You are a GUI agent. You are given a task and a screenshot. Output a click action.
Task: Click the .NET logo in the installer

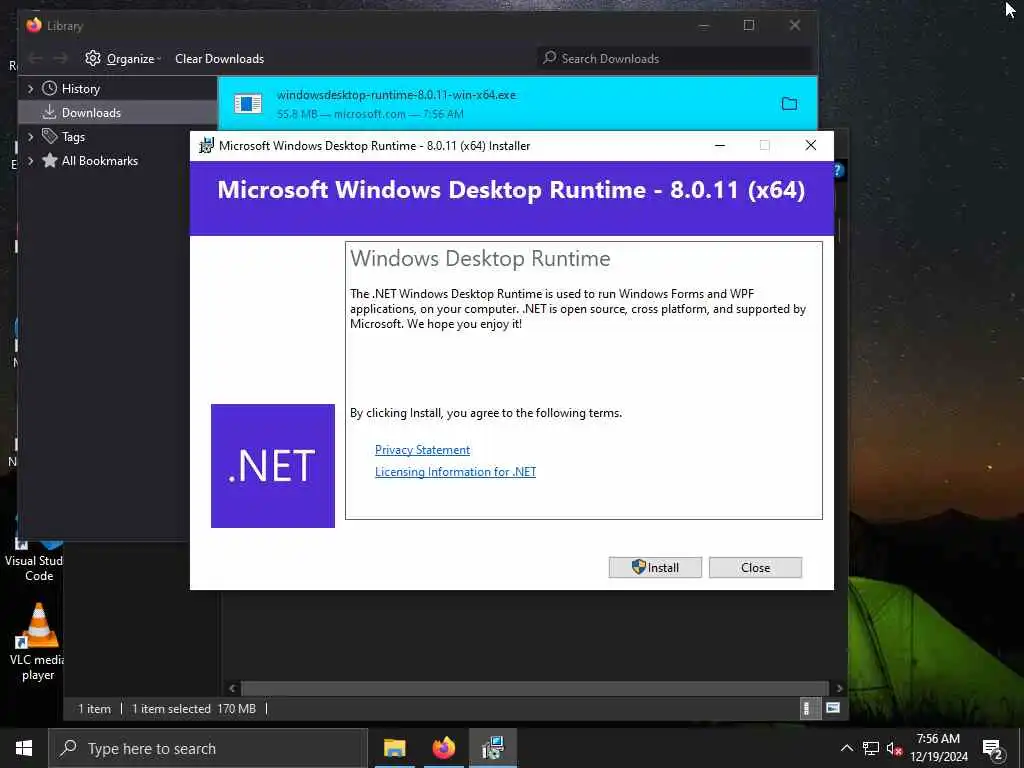[x=273, y=466]
